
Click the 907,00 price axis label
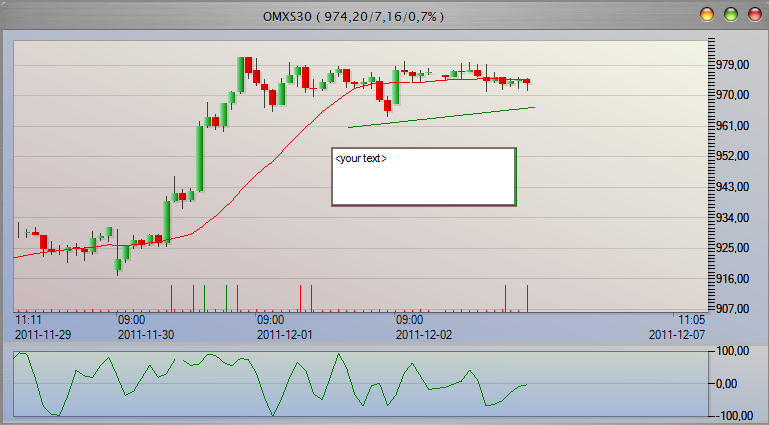pos(735,309)
